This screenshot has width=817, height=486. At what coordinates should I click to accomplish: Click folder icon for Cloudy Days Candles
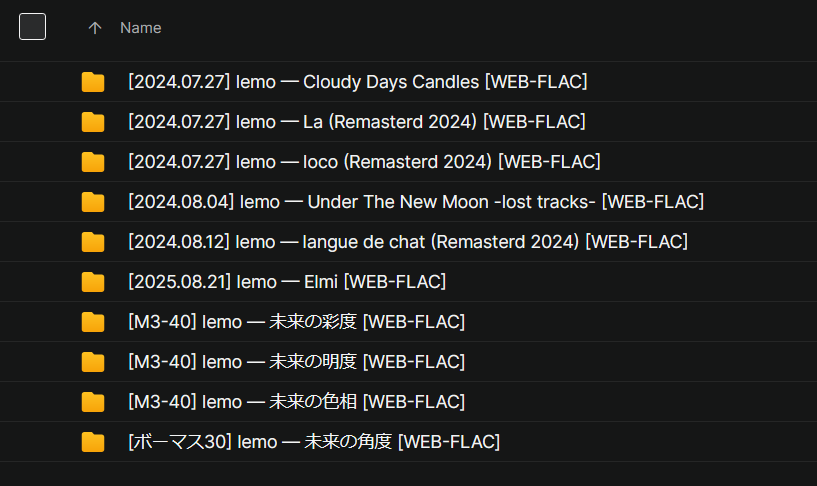click(x=93, y=82)
